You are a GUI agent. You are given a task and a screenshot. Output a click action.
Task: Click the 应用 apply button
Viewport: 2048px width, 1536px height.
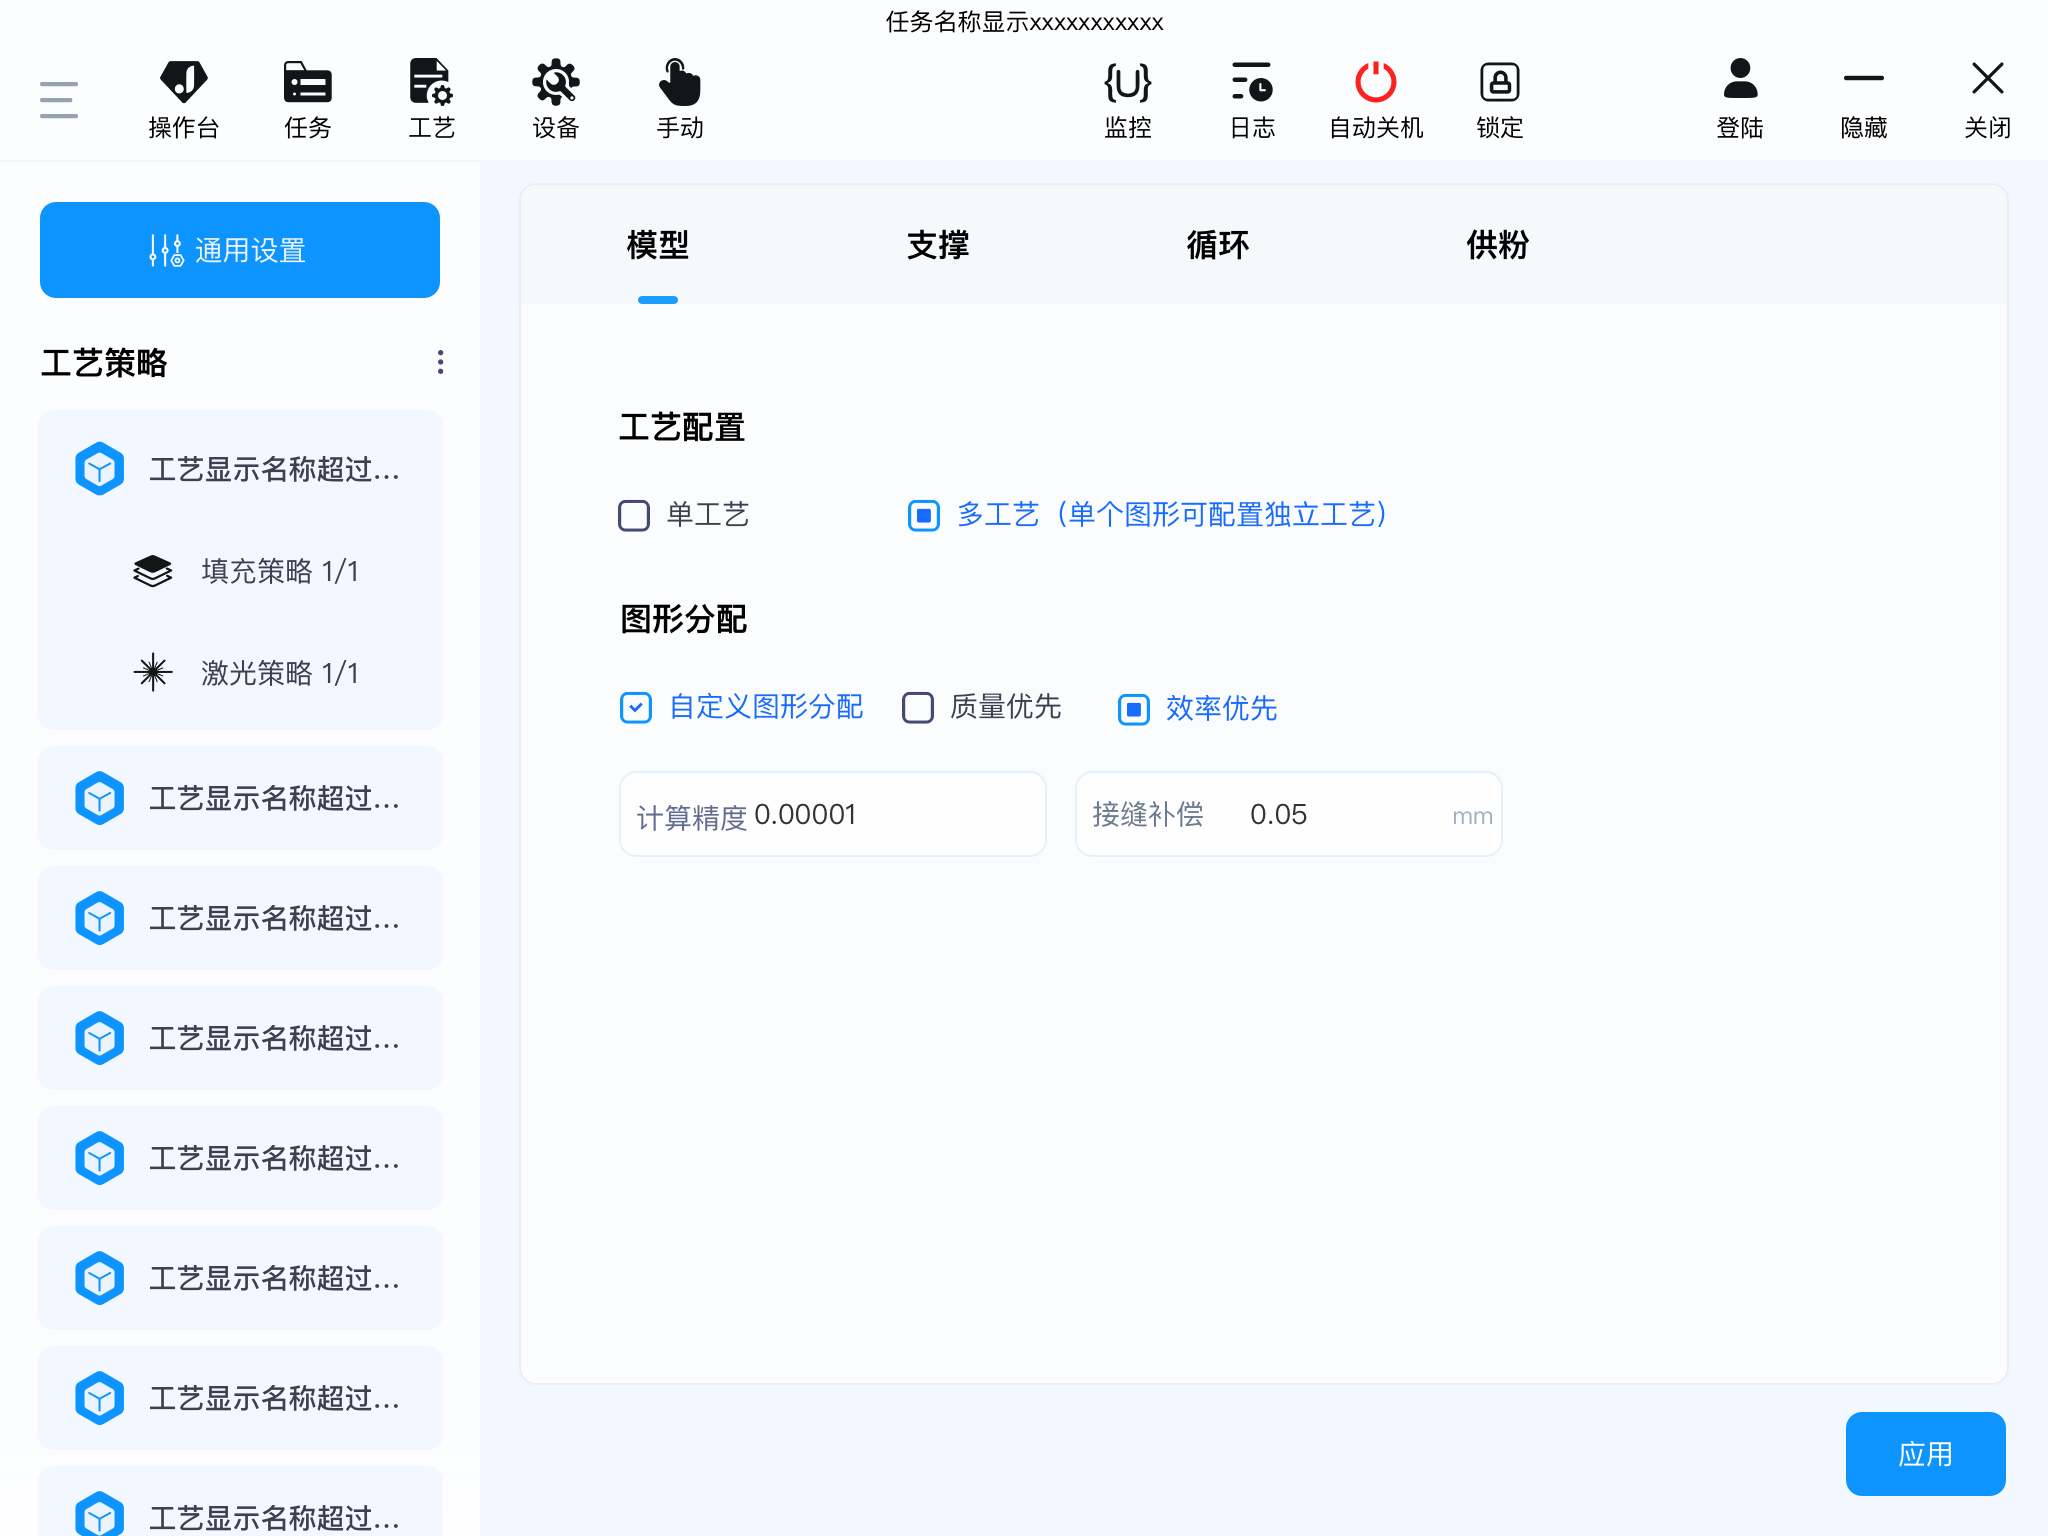tap(1924, 1453)
